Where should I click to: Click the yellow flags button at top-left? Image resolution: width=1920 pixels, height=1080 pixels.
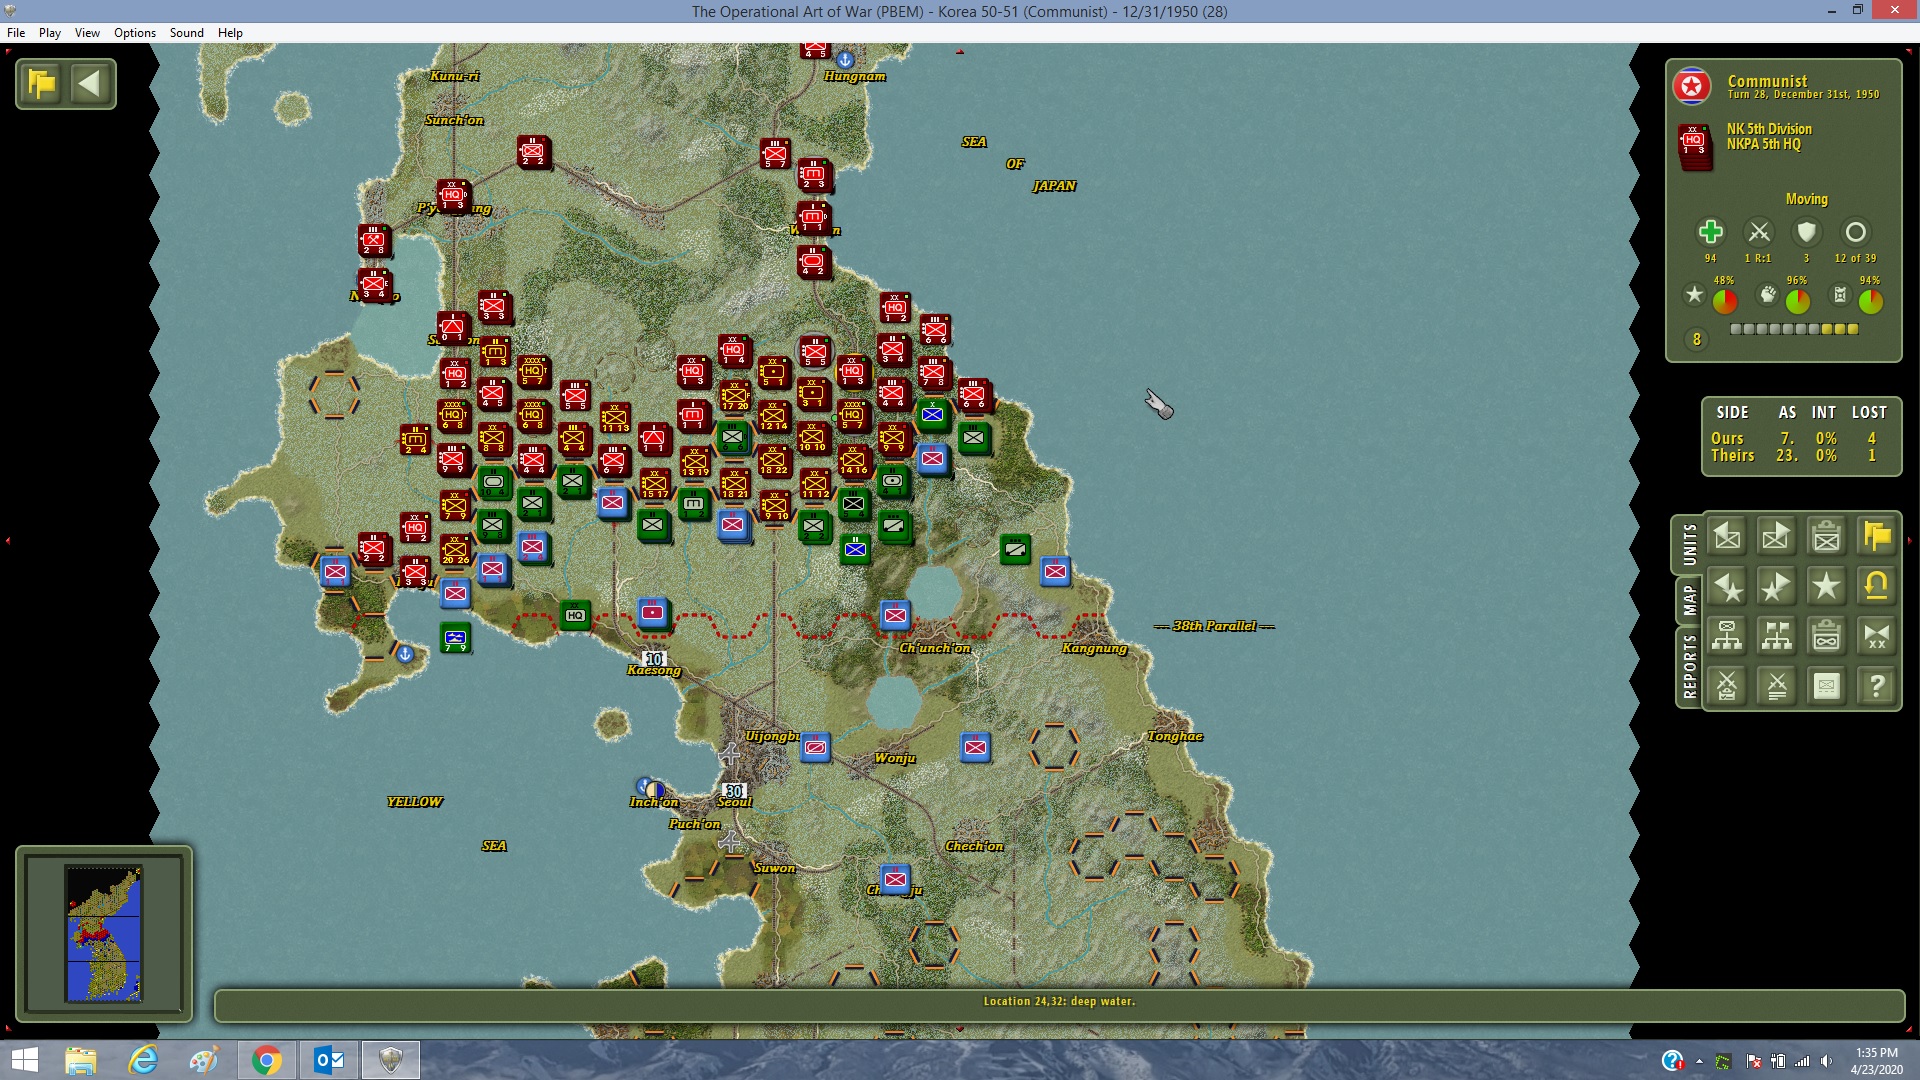[42, 84]
